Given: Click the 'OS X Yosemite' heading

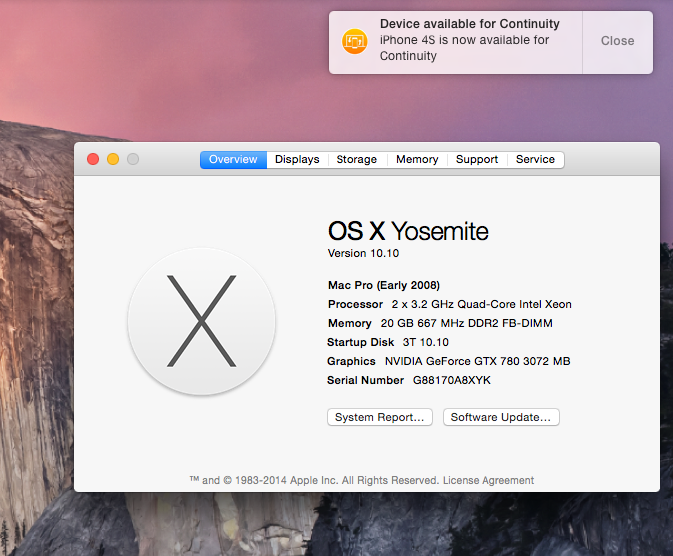Looking at the screenshot, I should coord(408,231).
